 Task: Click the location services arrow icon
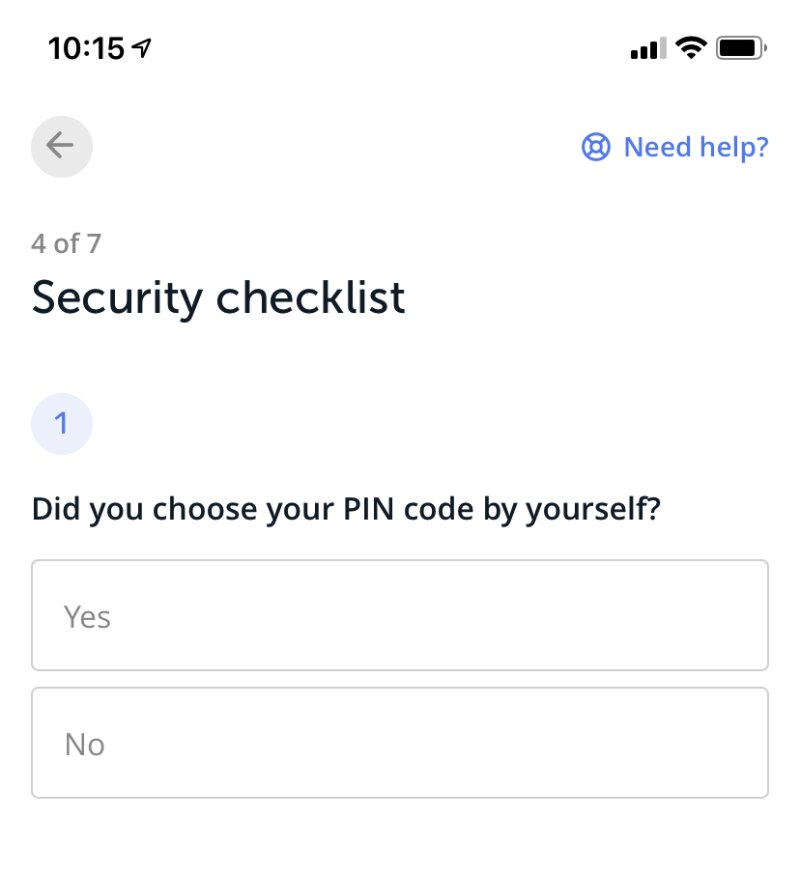pos(143,47)
